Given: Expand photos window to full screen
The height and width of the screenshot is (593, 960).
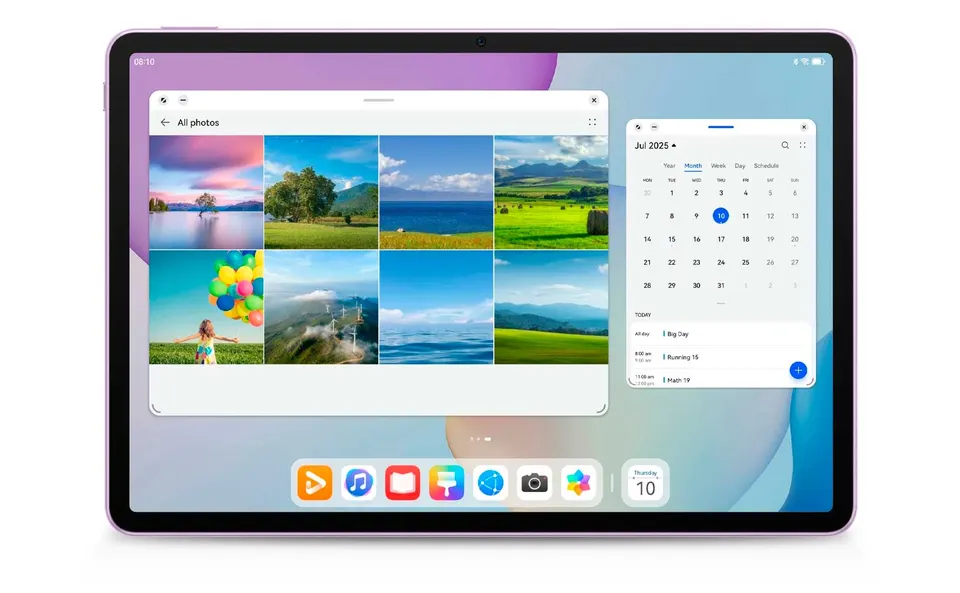Looking at the screenshot, I should [x=163, y=100].
